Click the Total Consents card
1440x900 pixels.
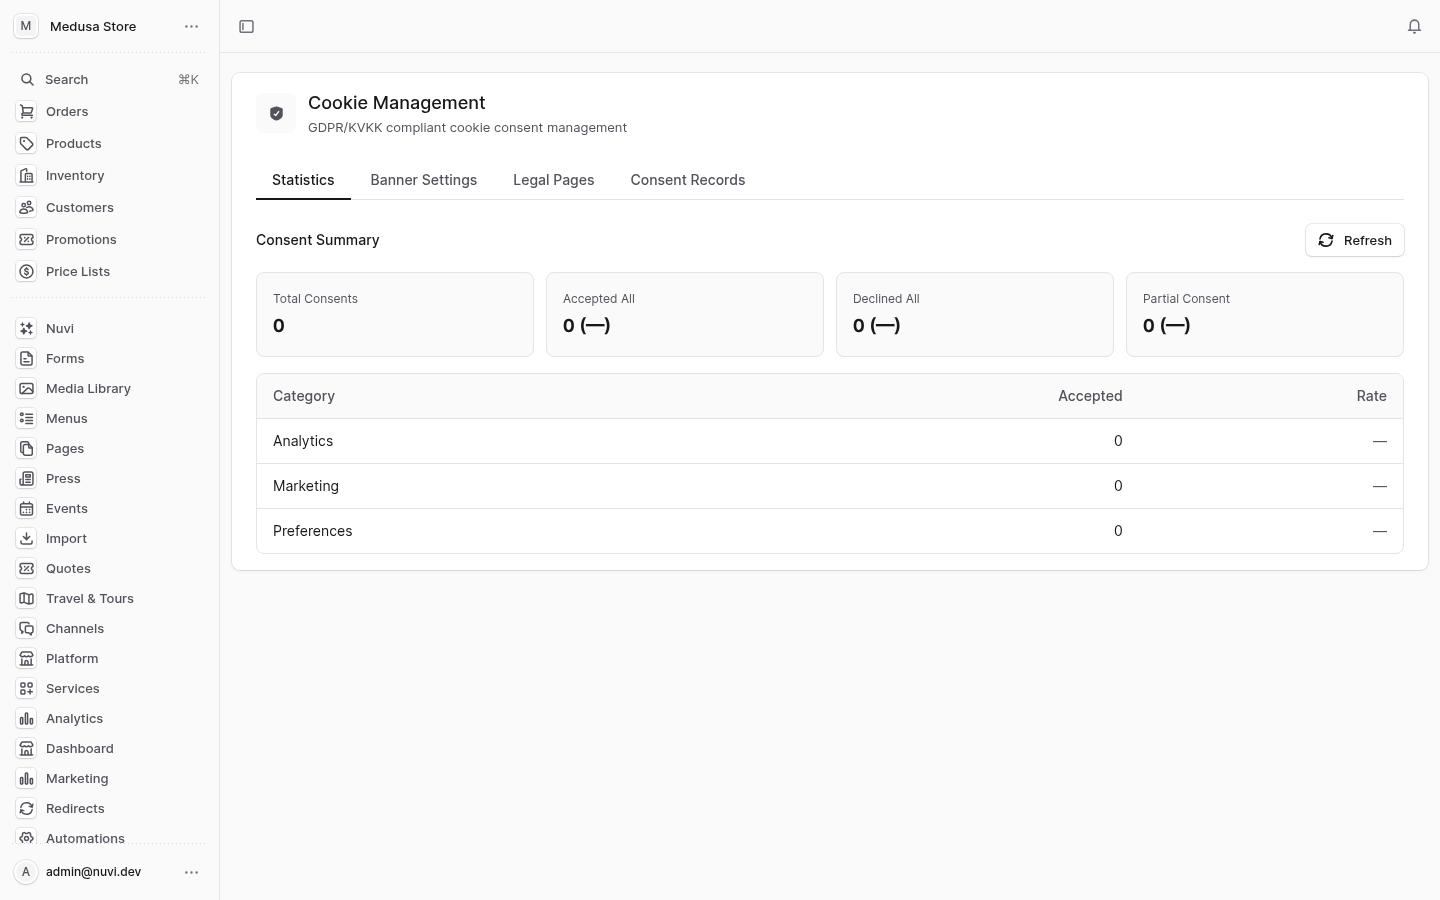point(395,314)
